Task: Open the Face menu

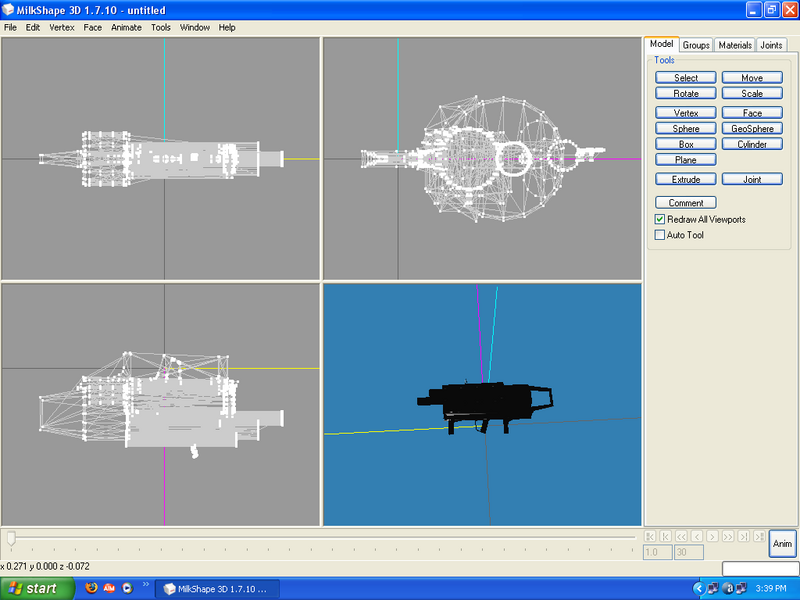Action: (92, 28)
